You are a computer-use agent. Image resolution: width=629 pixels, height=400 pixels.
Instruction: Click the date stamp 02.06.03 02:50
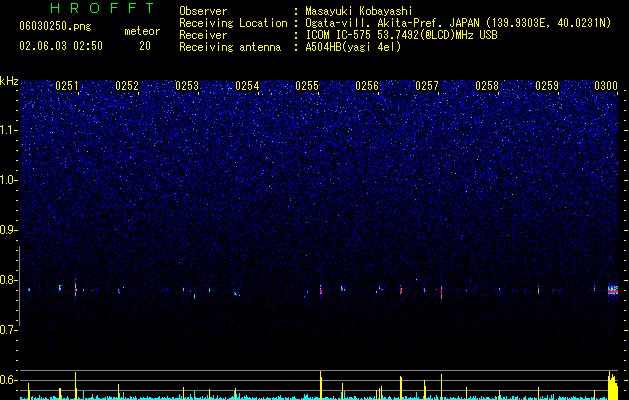[x=61, y=46]
